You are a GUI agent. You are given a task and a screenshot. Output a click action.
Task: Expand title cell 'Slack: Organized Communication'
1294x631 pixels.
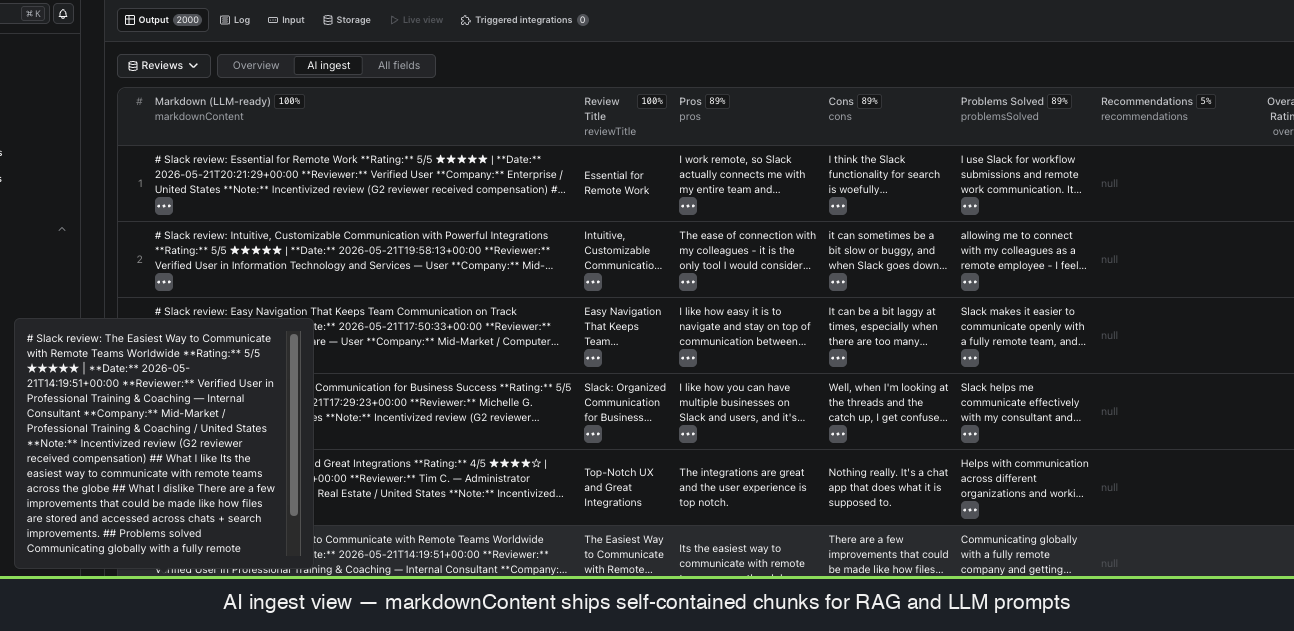[x=593, y=434]
